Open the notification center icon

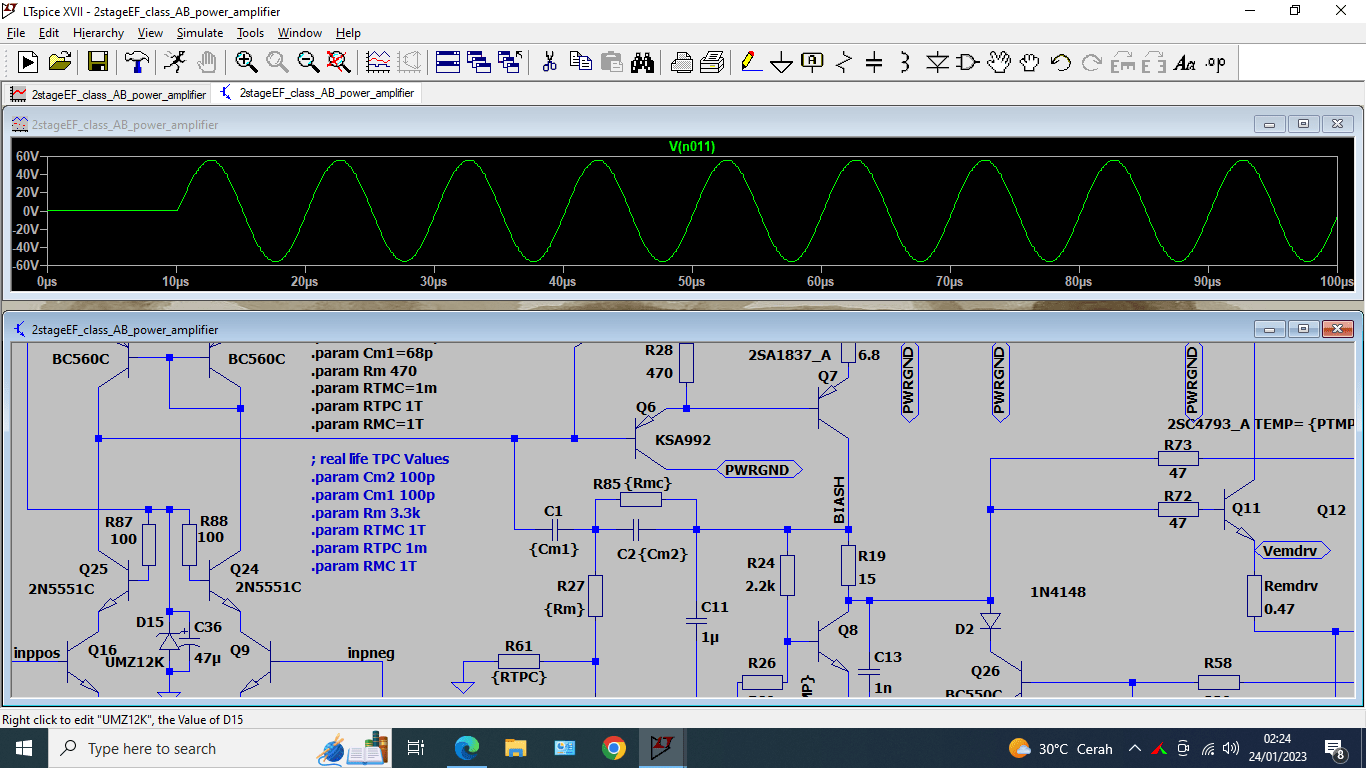click(x=1334, y=748)
